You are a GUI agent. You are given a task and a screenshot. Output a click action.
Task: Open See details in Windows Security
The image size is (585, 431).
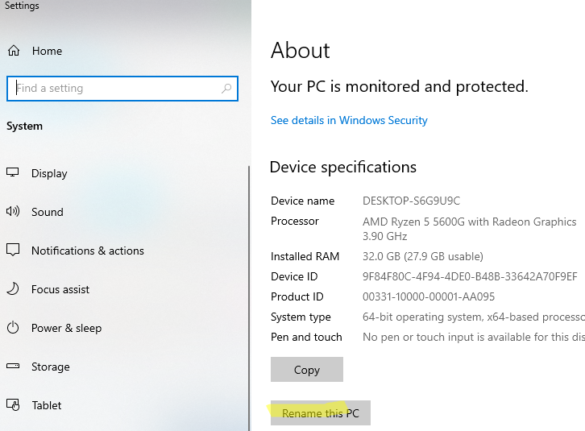click(349, 120)
